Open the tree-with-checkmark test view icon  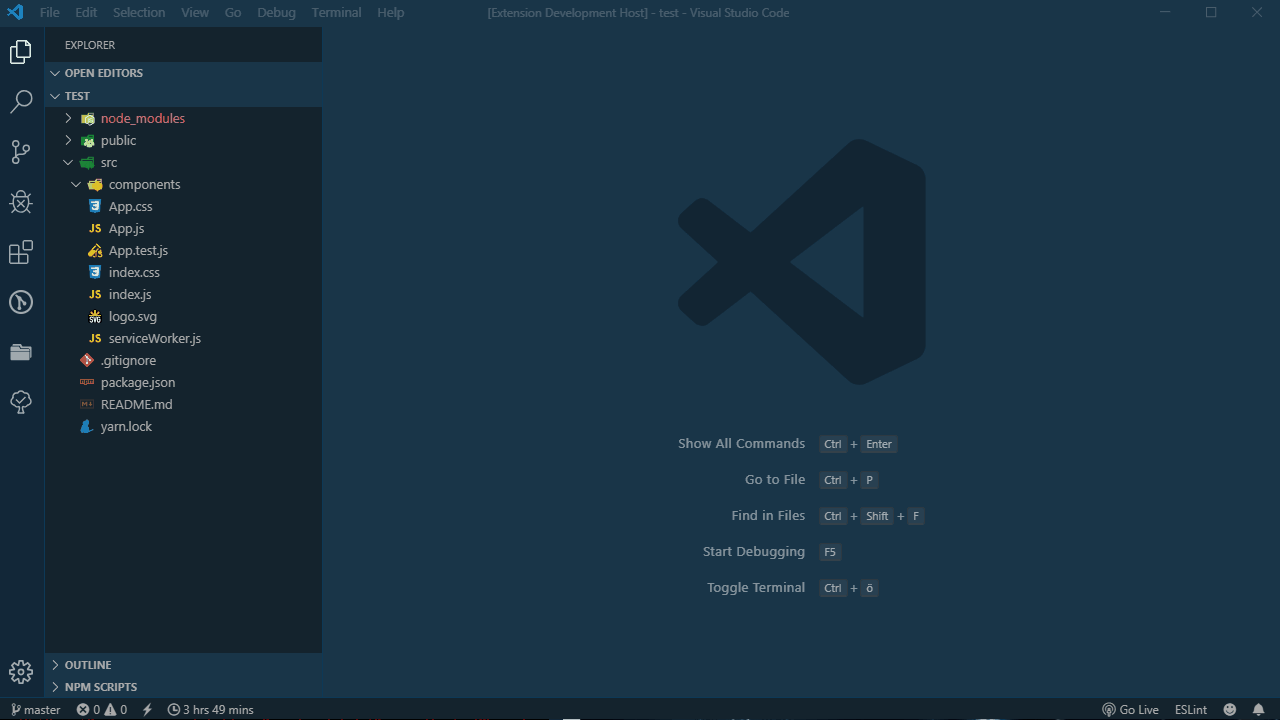(x=21, y=402)
